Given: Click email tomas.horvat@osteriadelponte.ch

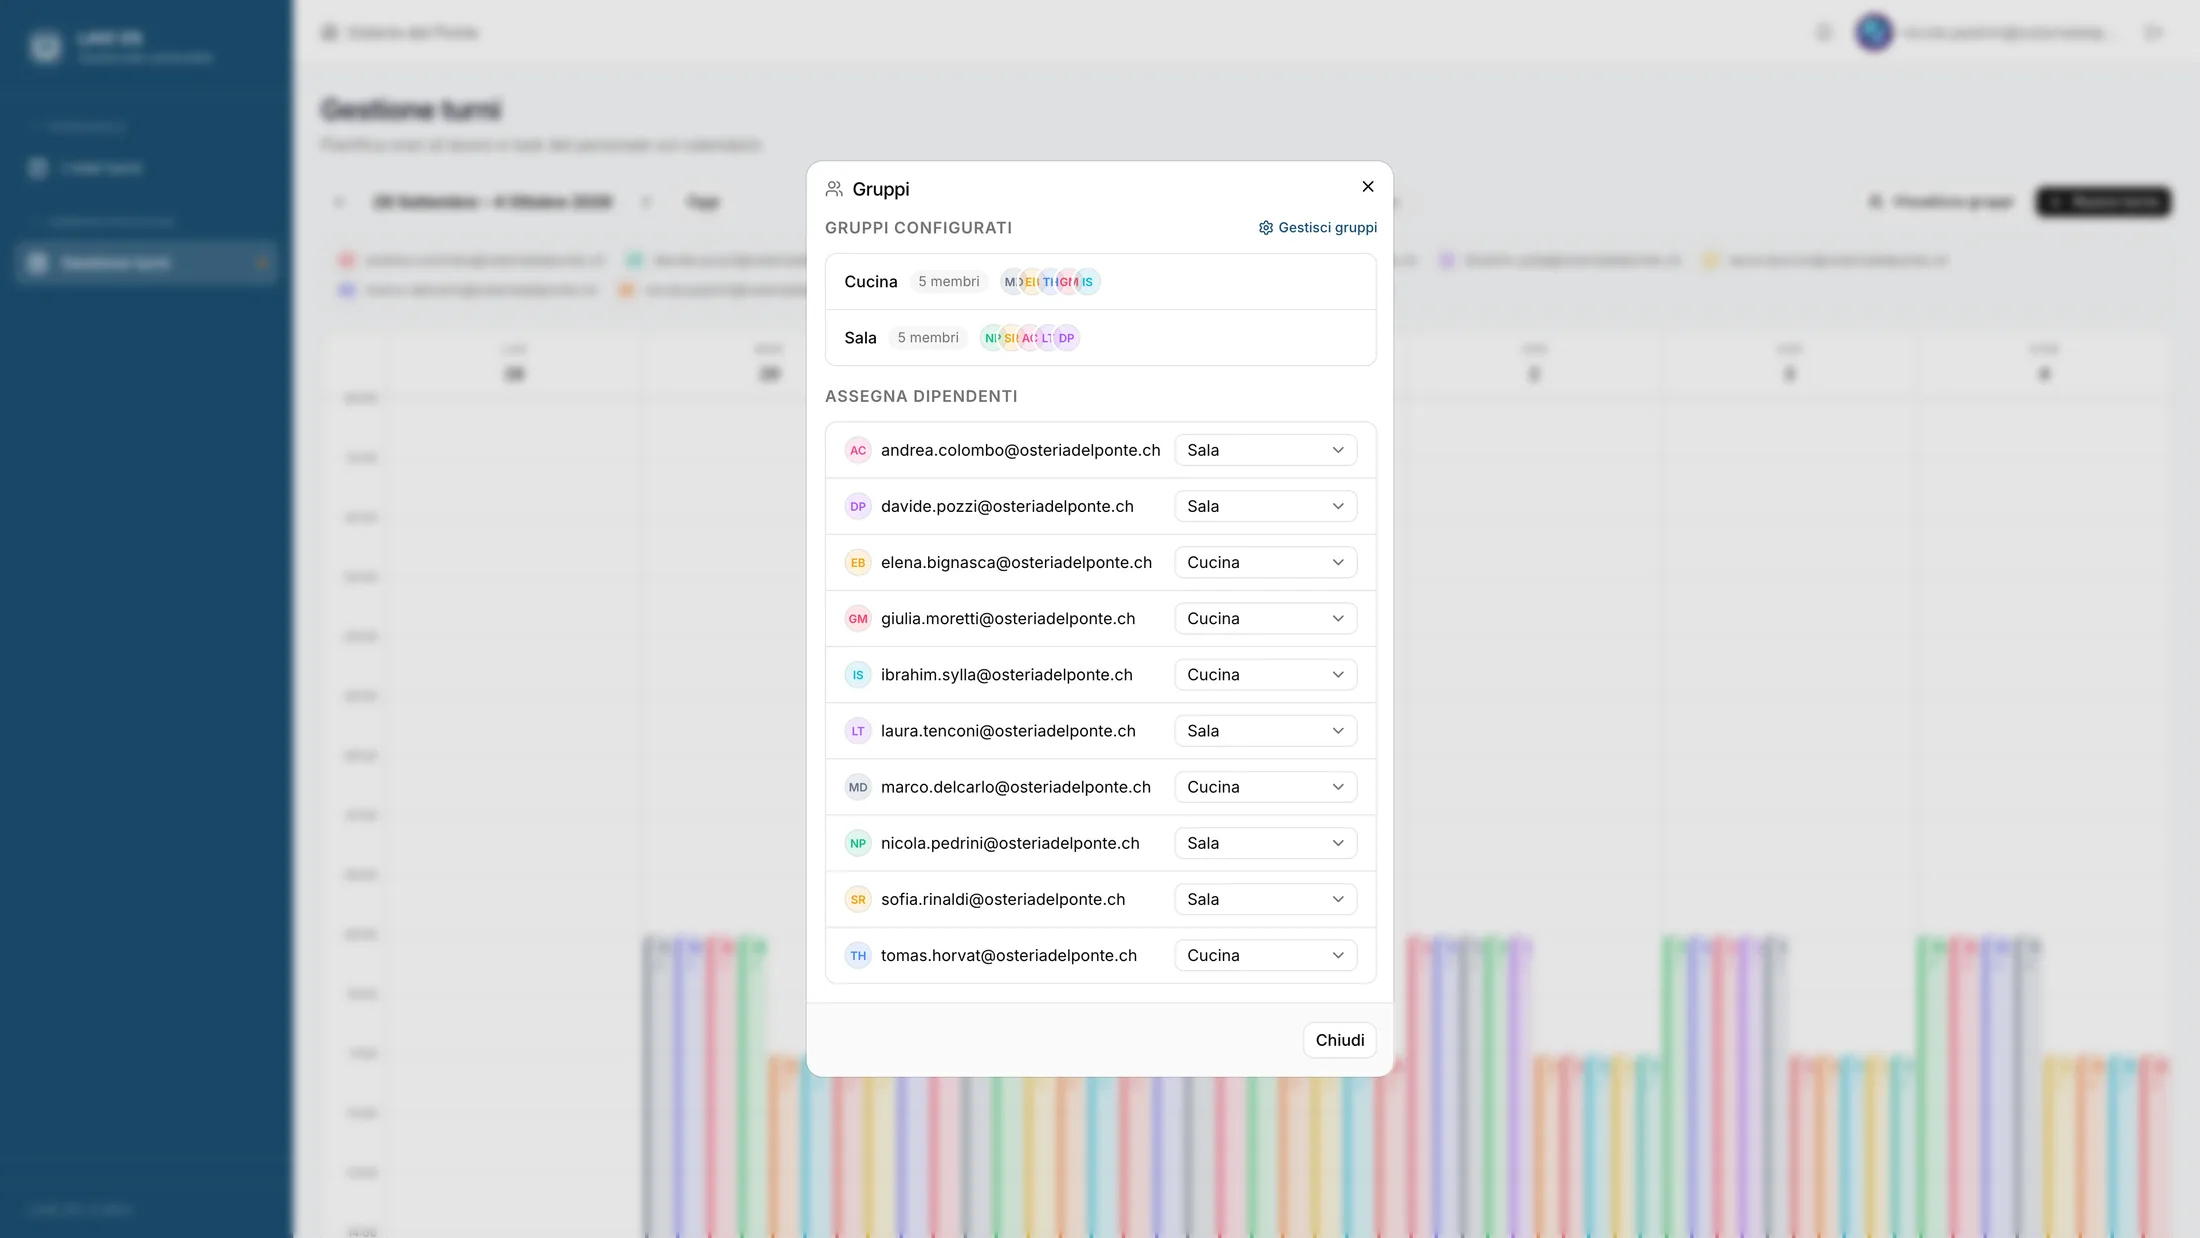Looking at the screenshot, I should pyautogui.click(x=1008, y=955).
